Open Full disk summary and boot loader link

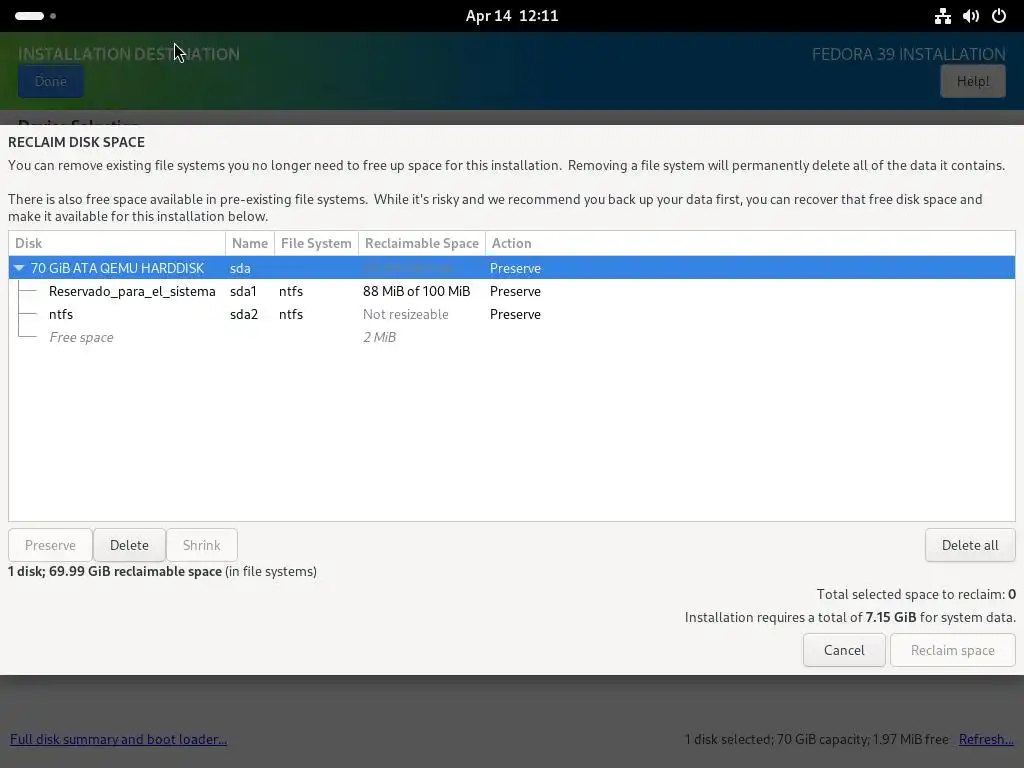[x=118, y=739]
